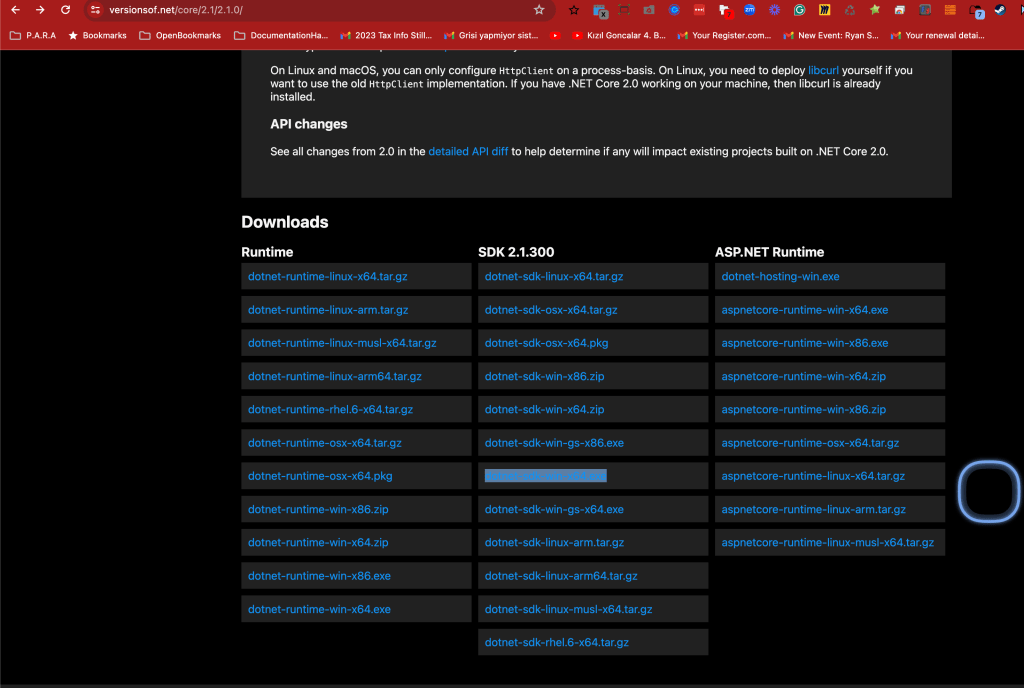Download dotnet-sdk-win-gs-x64.exe
Image resolution: width=1024 pixels, height=688 pixels.
(x=554, y=509)
